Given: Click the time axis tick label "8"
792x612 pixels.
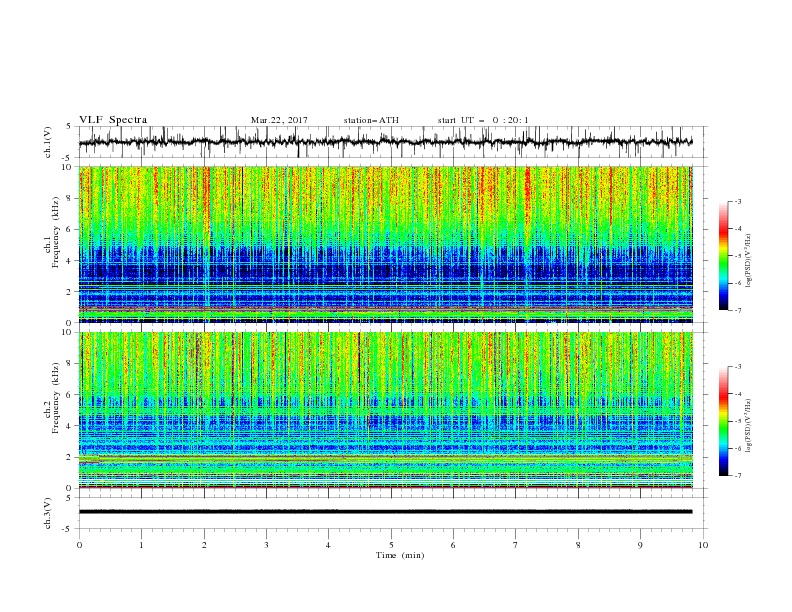Looking at the screenshot, I should tap(578, 545).
